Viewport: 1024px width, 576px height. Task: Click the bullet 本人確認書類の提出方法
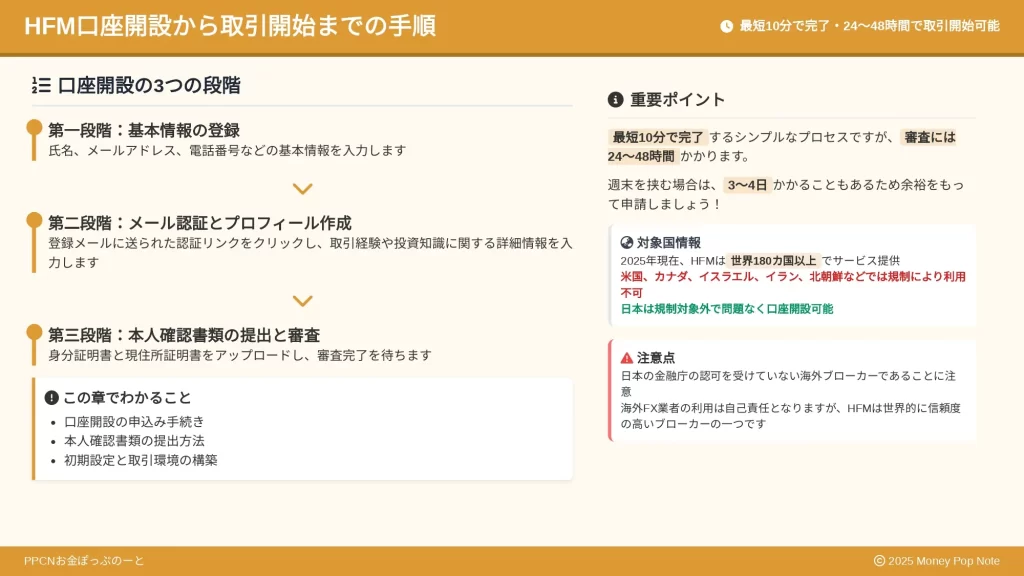click(135, 441)
